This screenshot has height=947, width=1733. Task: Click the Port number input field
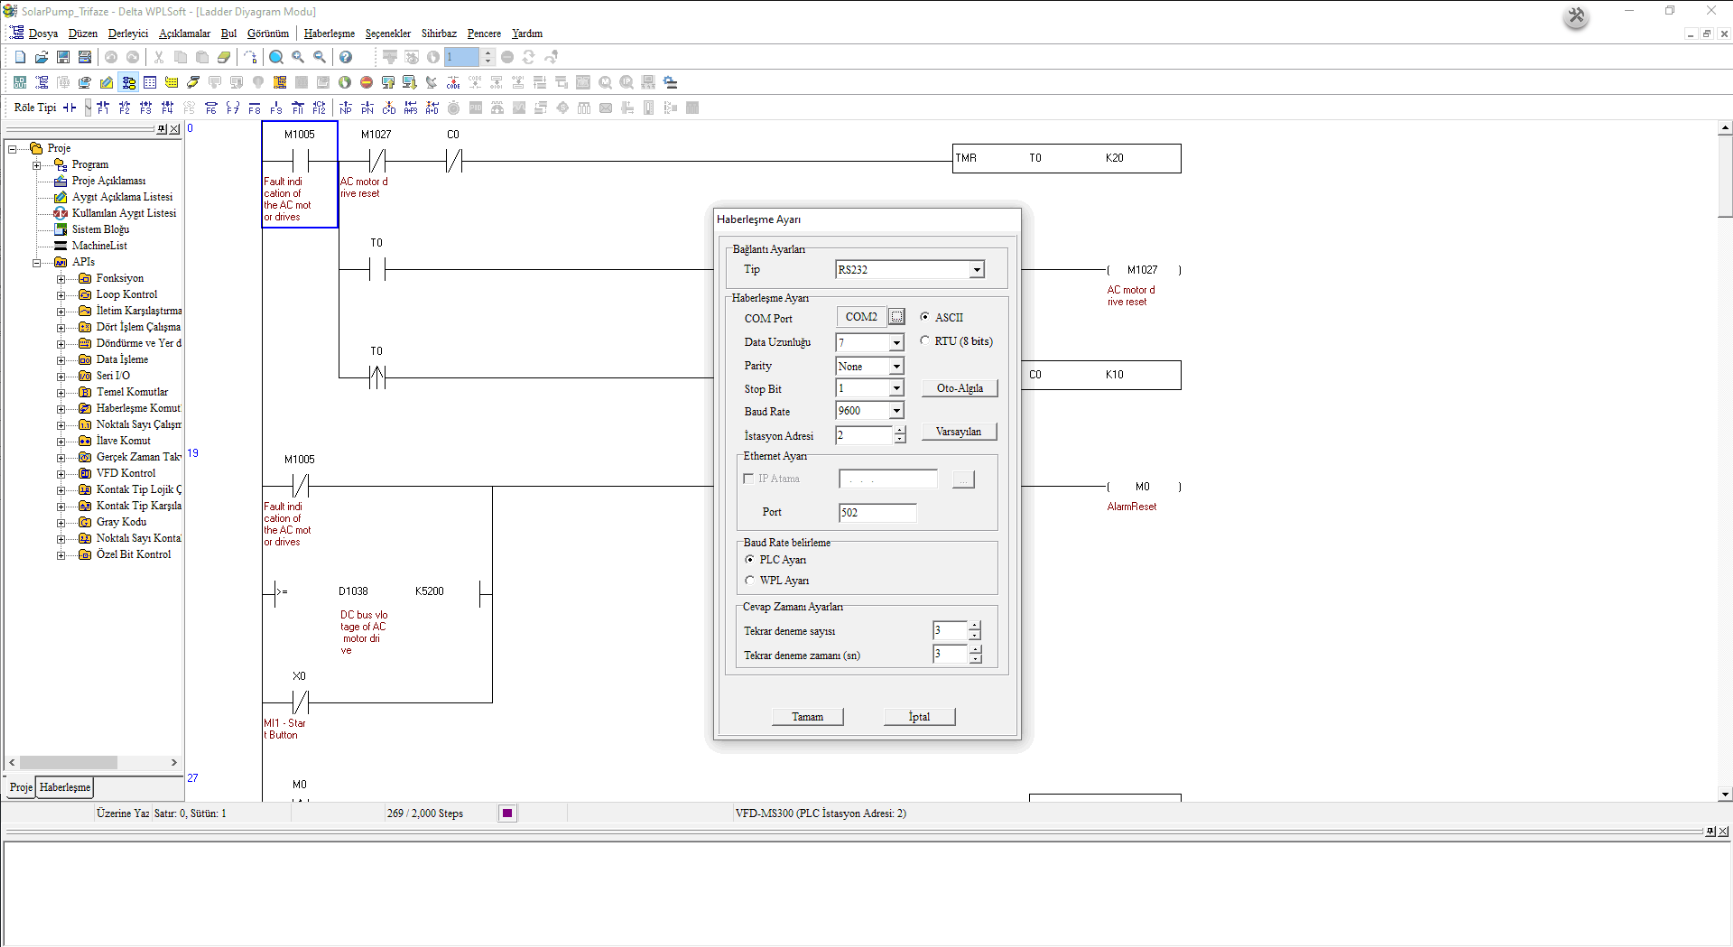[876, 513]
